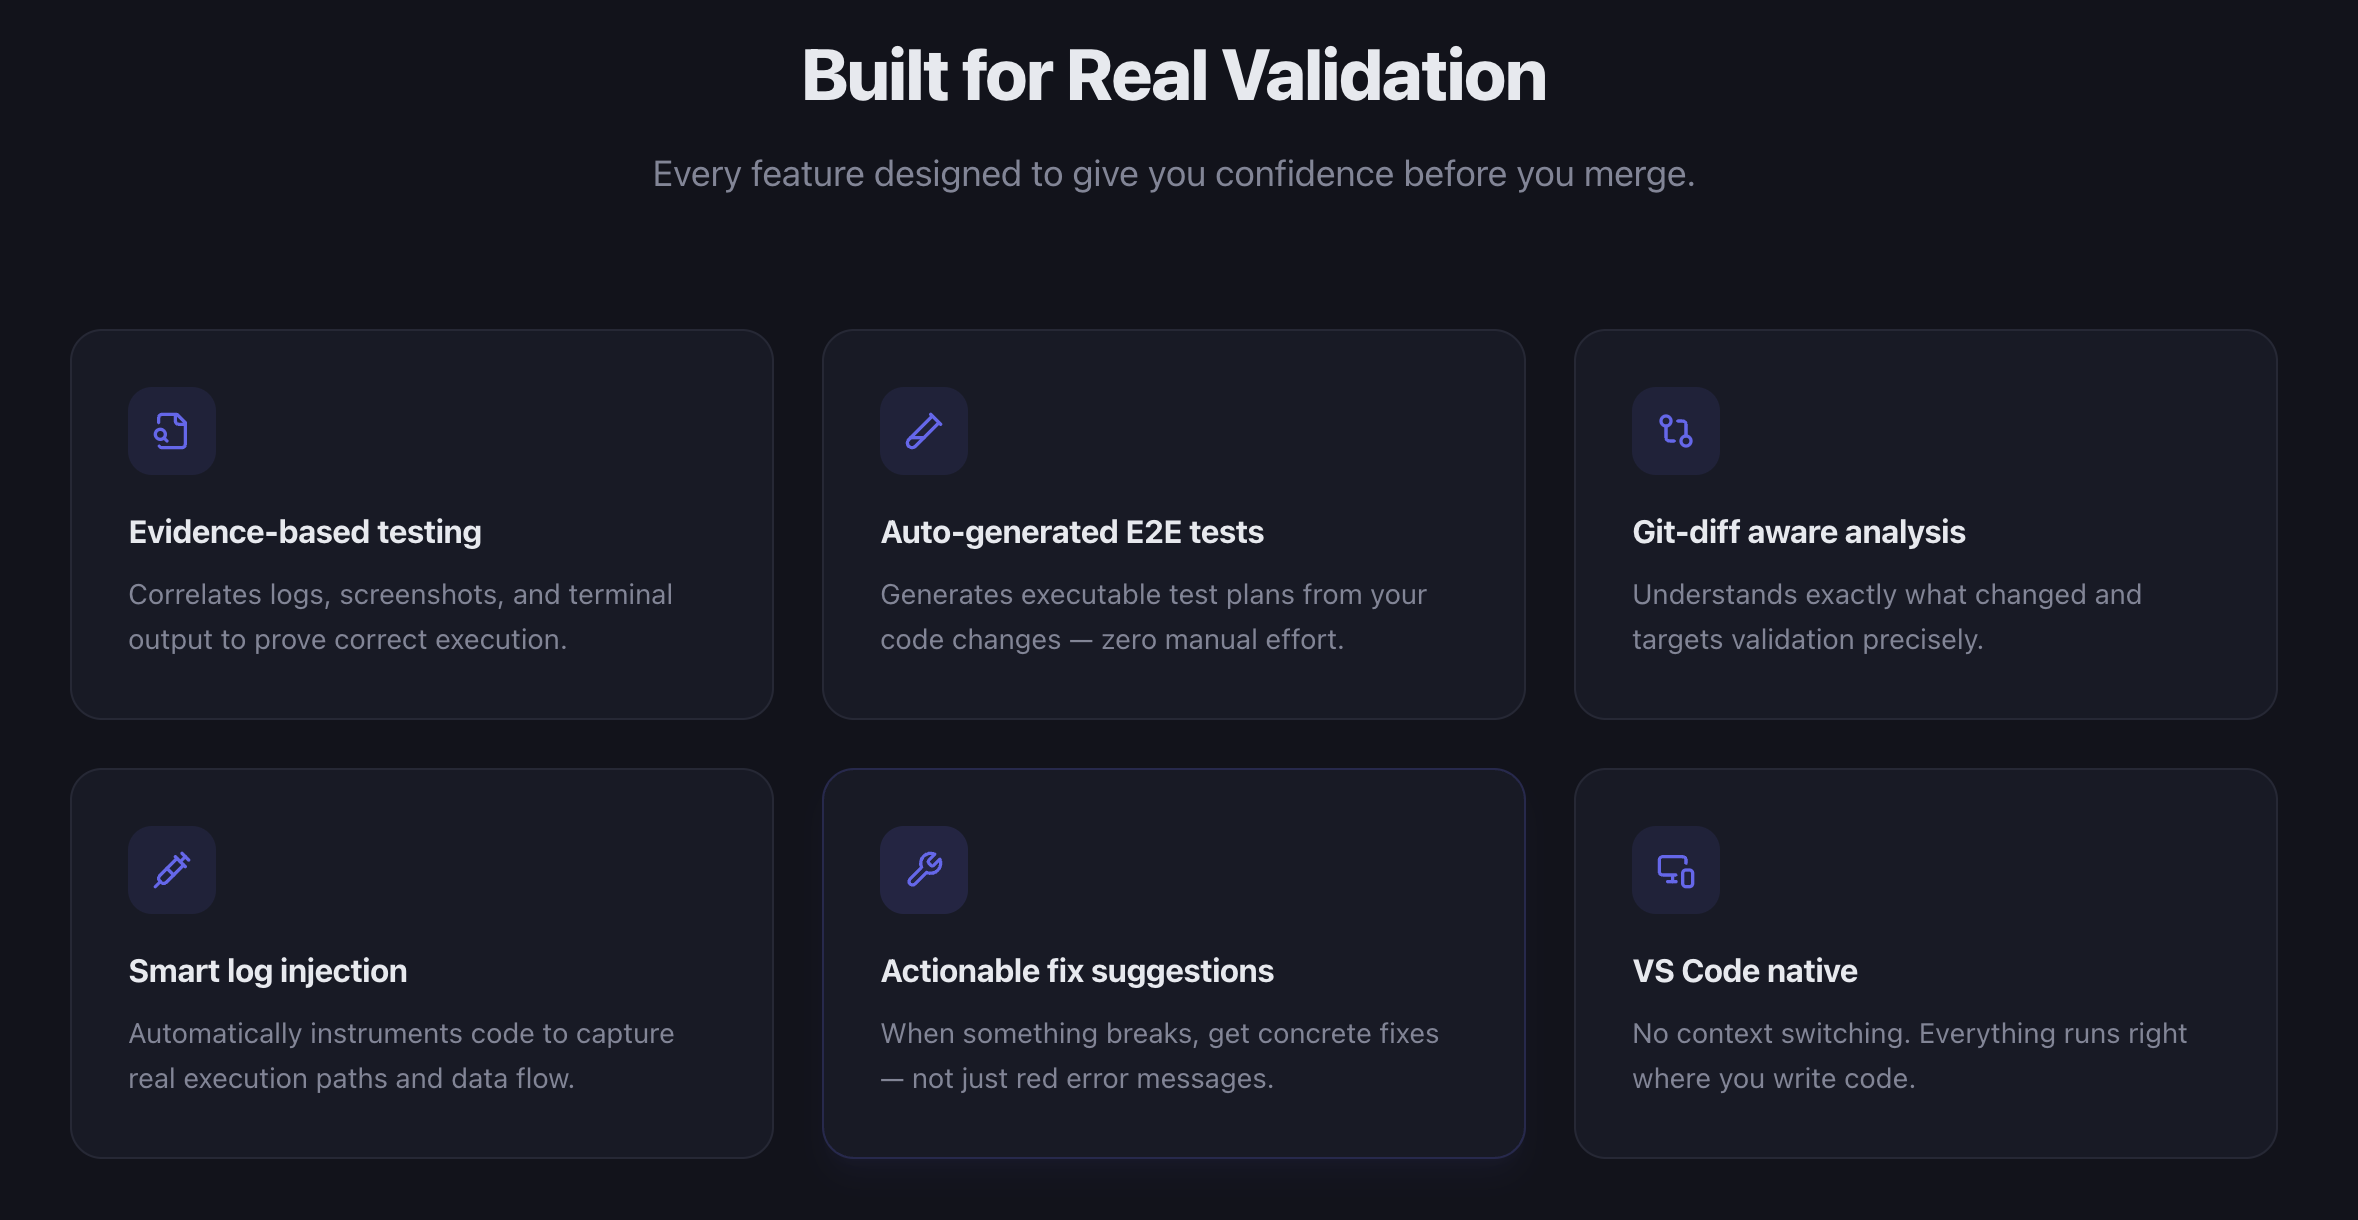Click the 'Auto-generated E2E tests' heading
The image size is (2358, 1220).
point(1072,532)
